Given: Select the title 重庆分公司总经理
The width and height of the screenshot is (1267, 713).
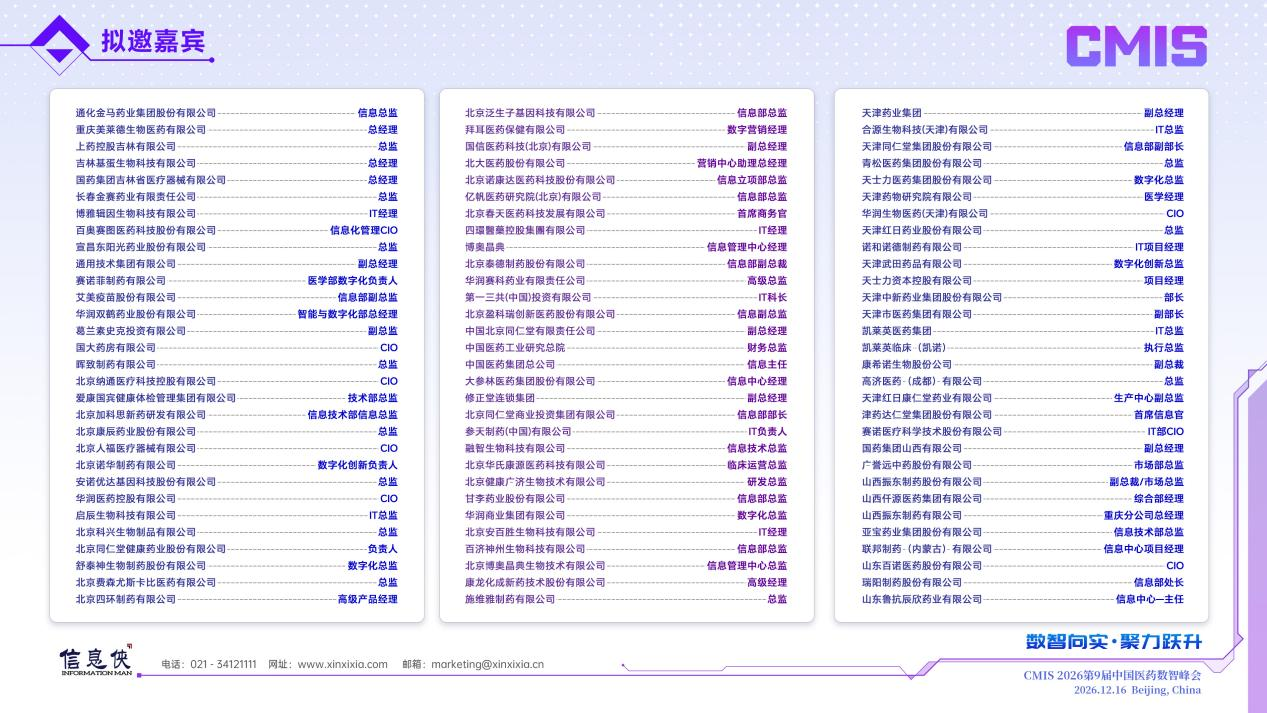Looking at the screenshot, I should coord(1144,516).
